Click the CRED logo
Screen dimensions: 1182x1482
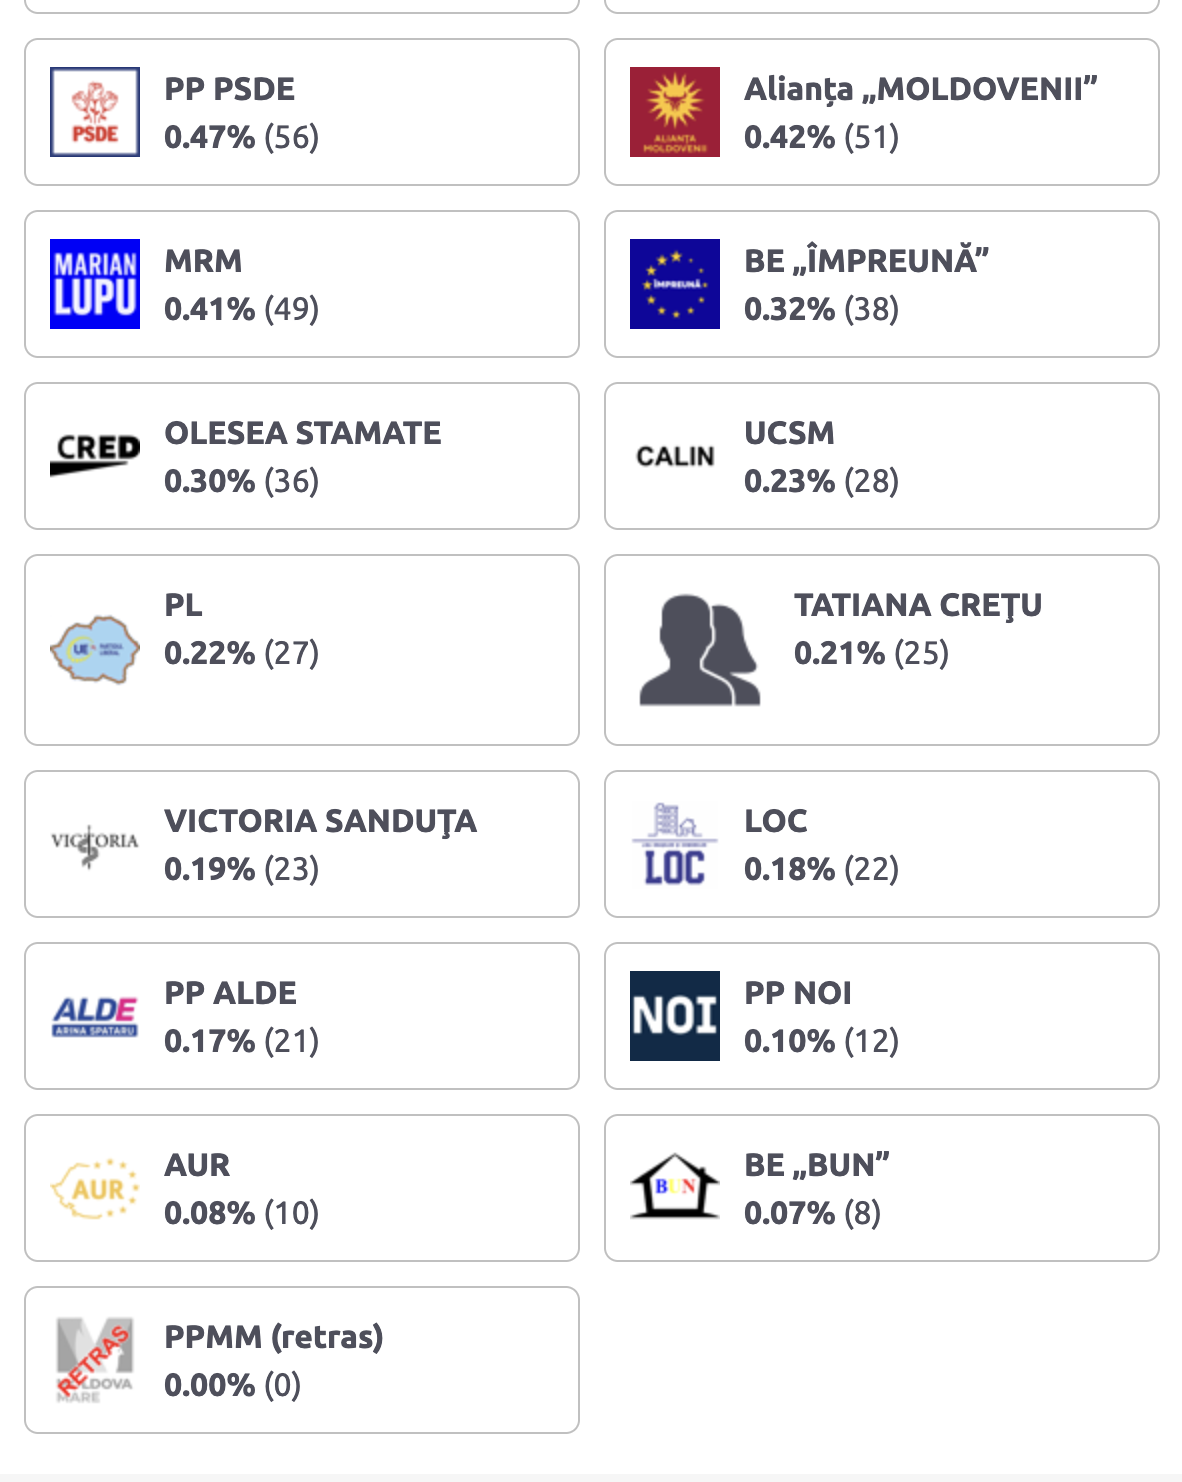coord(95,456)
